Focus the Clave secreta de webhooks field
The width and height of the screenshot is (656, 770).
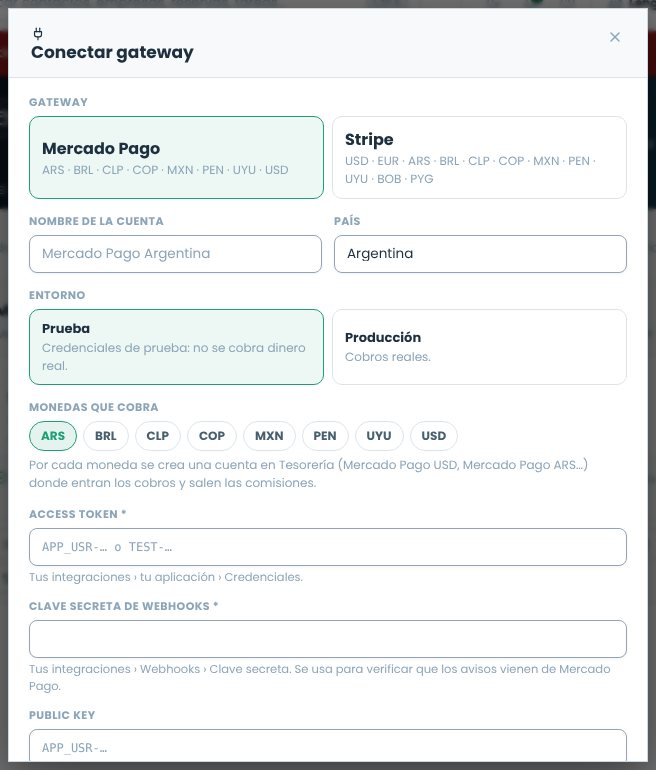click(x=328, y=639)
